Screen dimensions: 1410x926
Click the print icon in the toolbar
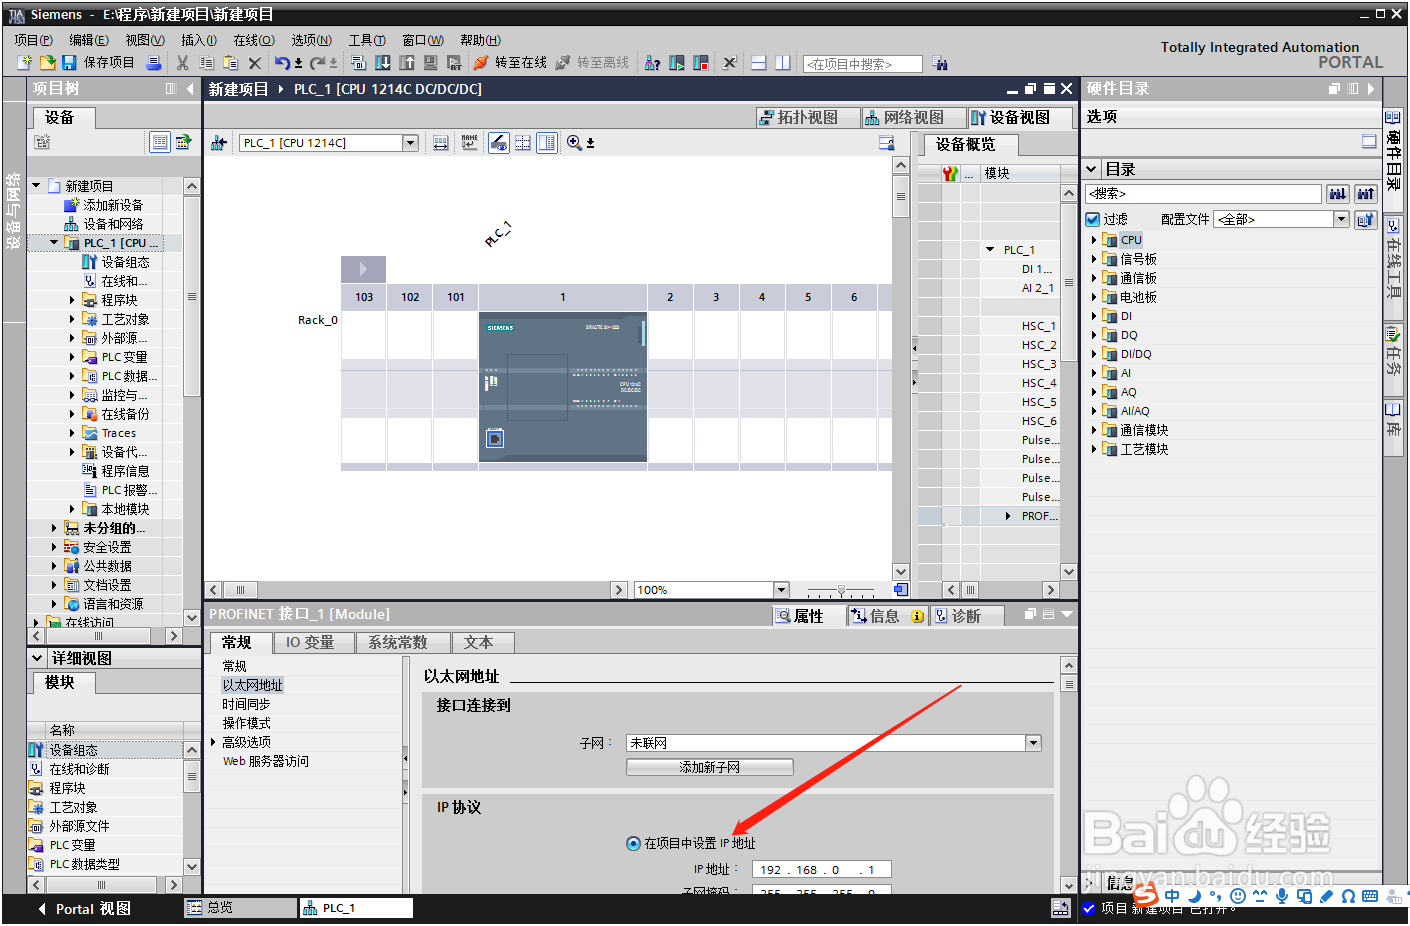(154, 63)
